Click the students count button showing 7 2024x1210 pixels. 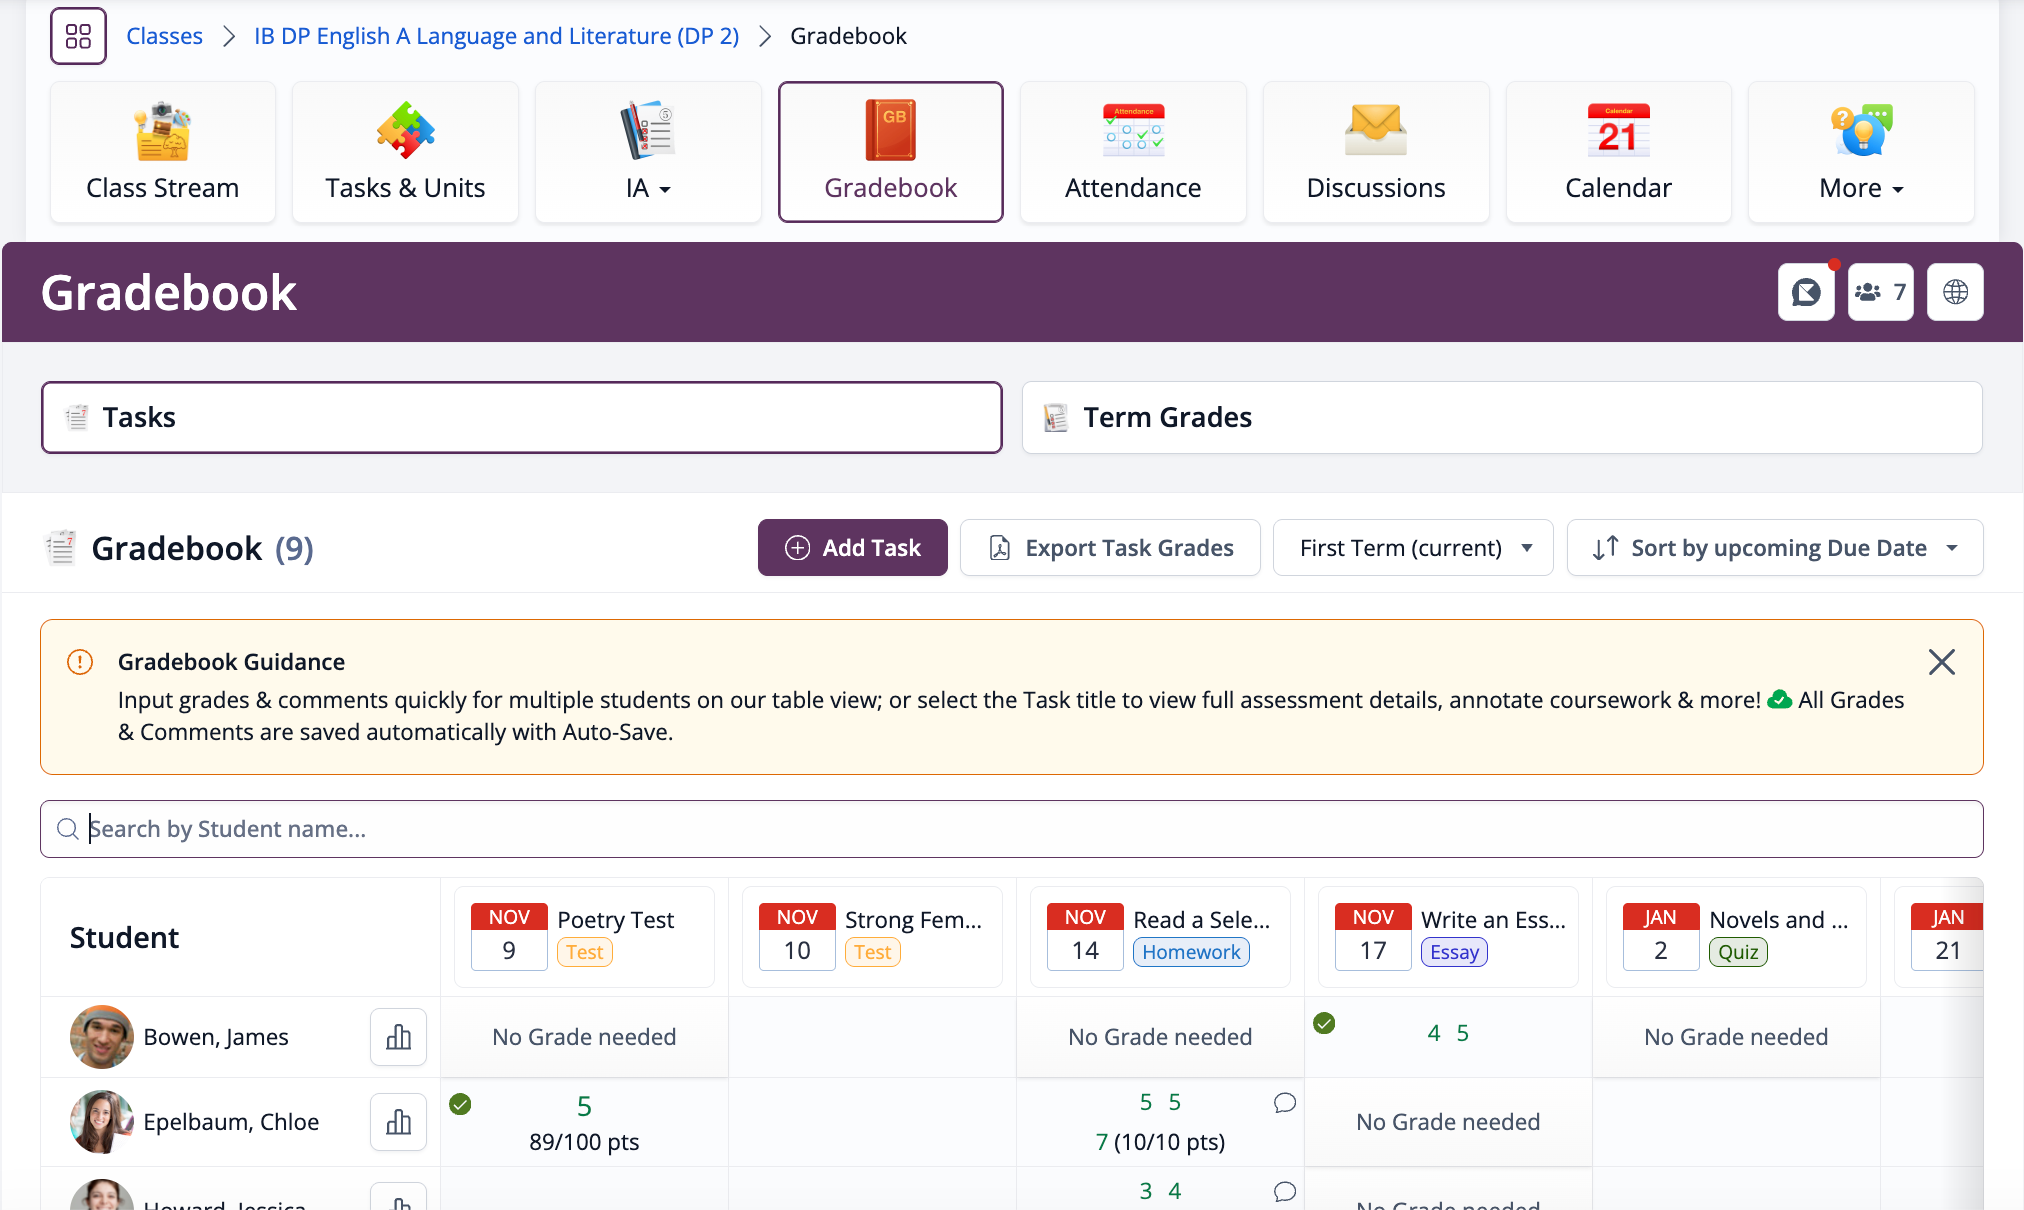coord(1880,292)
